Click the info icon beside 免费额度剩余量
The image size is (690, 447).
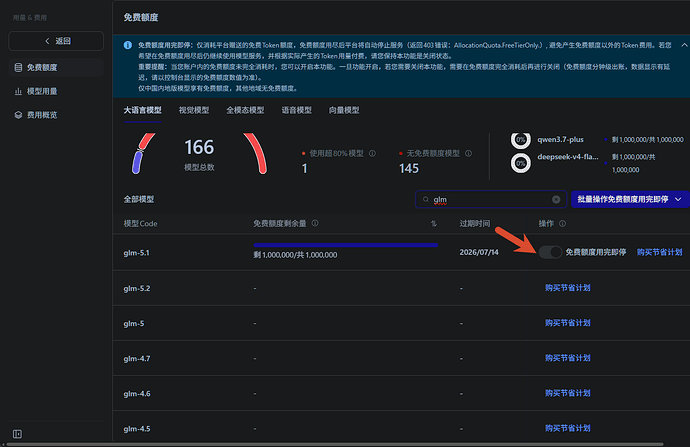coord(315,223)
